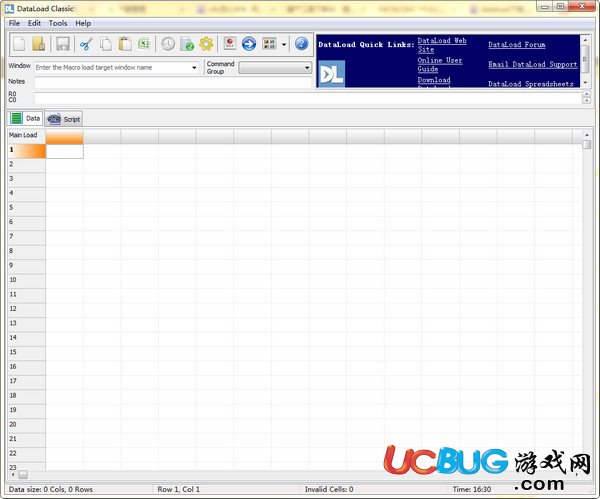Expand the Command Group dropdown
Viewport: 600px width, 499px height.
[307, 68]
